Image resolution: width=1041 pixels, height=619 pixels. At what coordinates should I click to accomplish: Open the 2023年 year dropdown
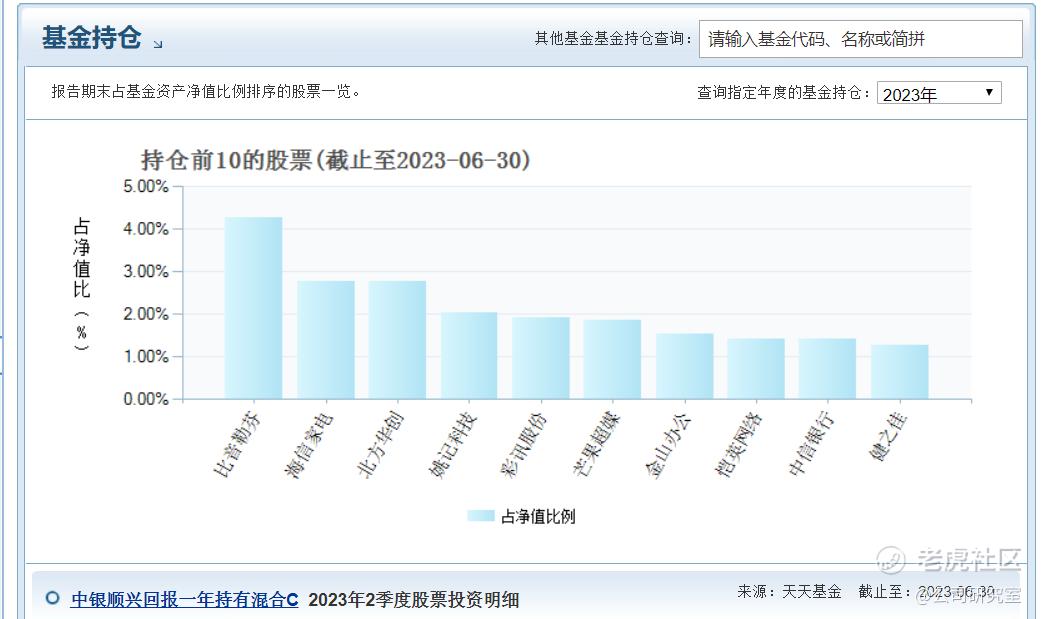939,93
